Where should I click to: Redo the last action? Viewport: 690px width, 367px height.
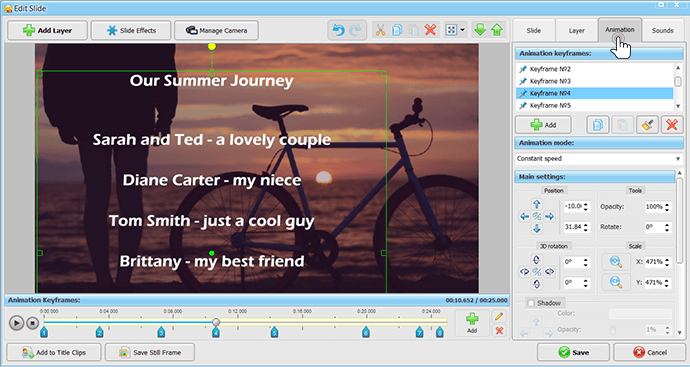pyautogui.click(x=355, y=30)
